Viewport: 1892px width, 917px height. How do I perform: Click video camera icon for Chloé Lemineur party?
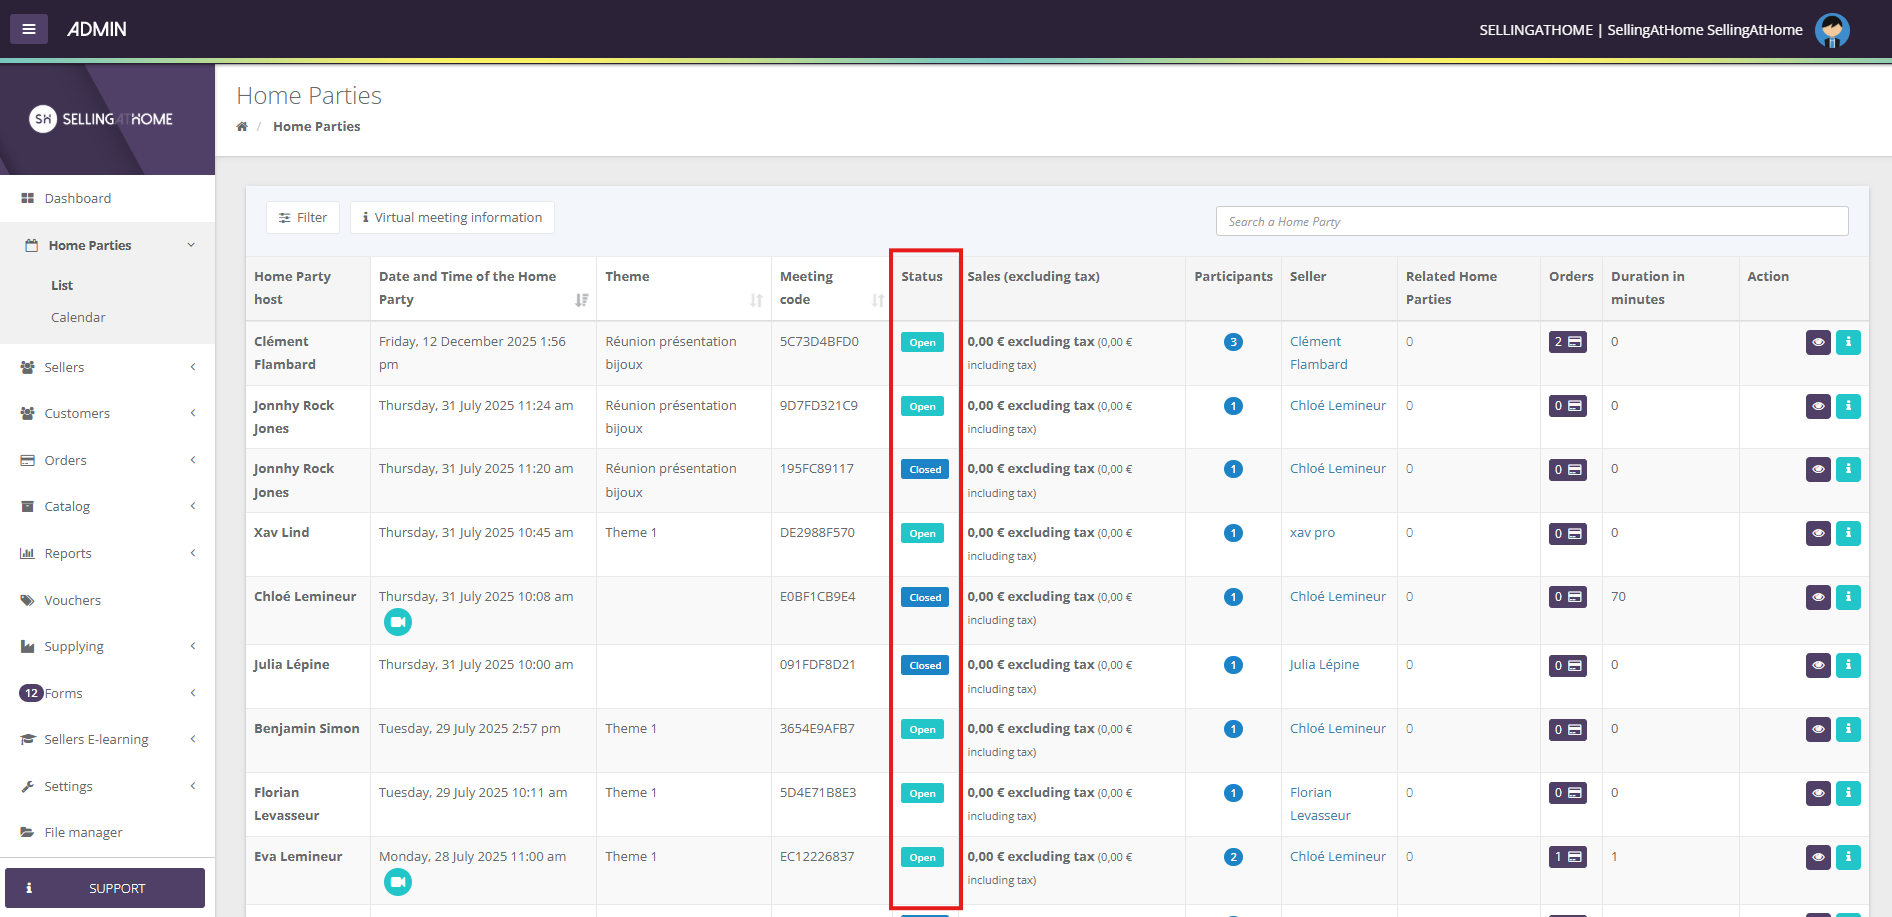pyautogui.click(x=398, y=622)
